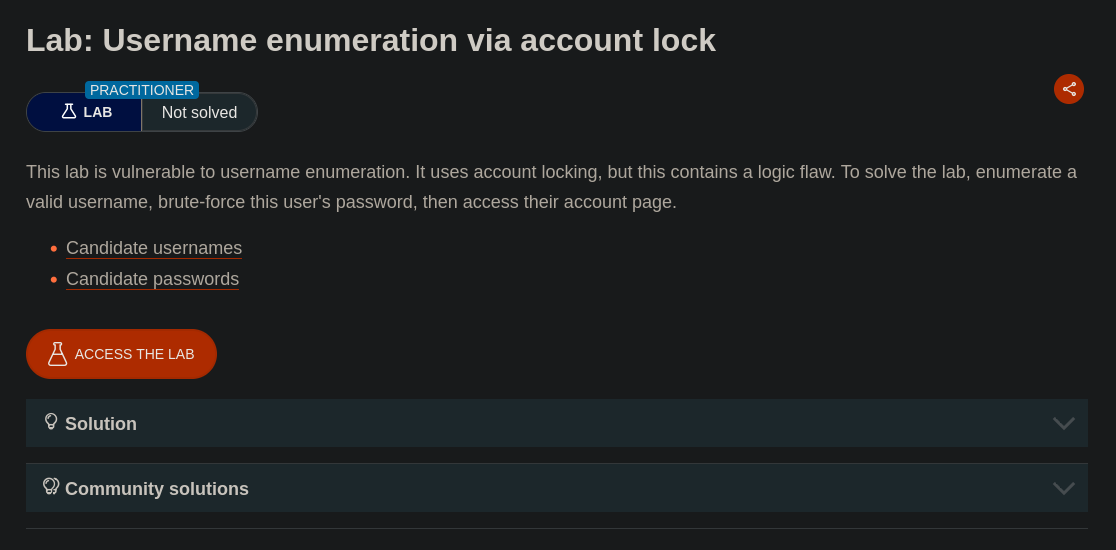Open the Community solutions section header
This screenshot has height=550, width=1116.
point(157,489)
